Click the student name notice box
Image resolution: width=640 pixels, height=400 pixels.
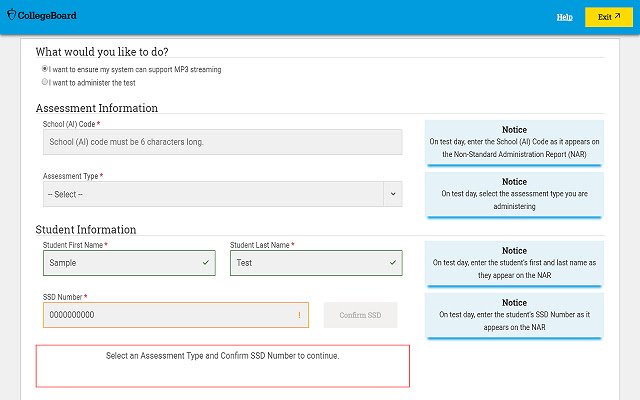(514, 263)
